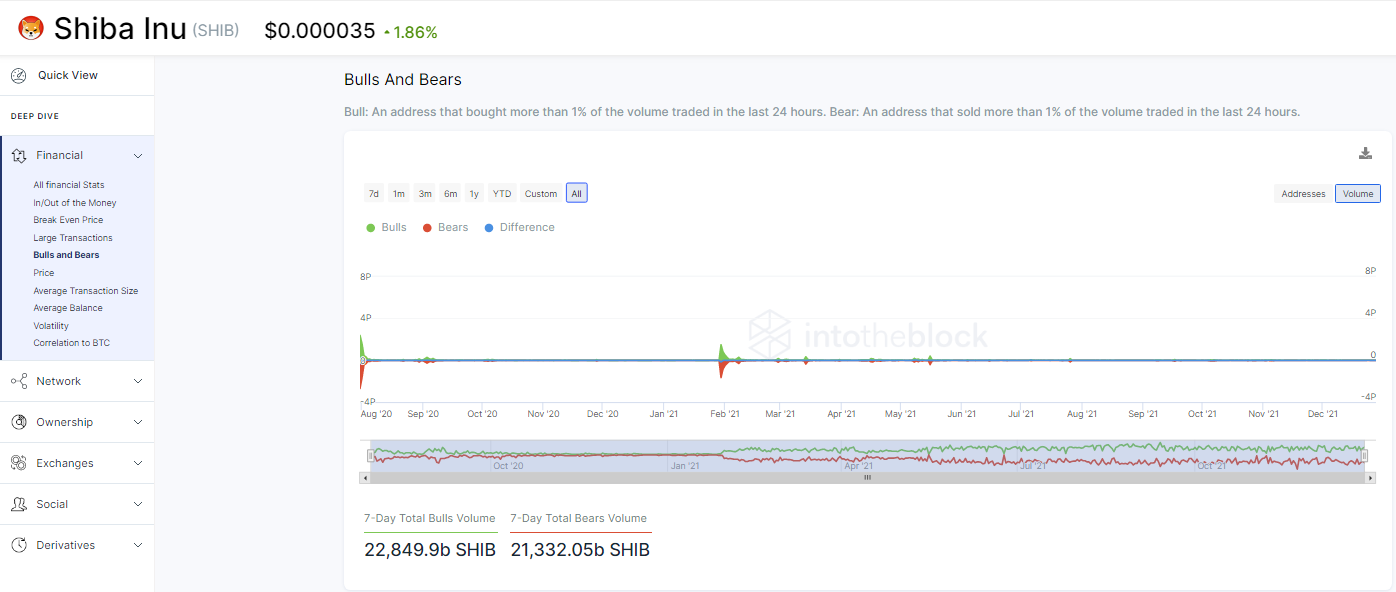Image resolution: width=1396 pixels, height=592 pixels.
Task: Expand the Derivatives section chevron
Action: pos(138,545)
